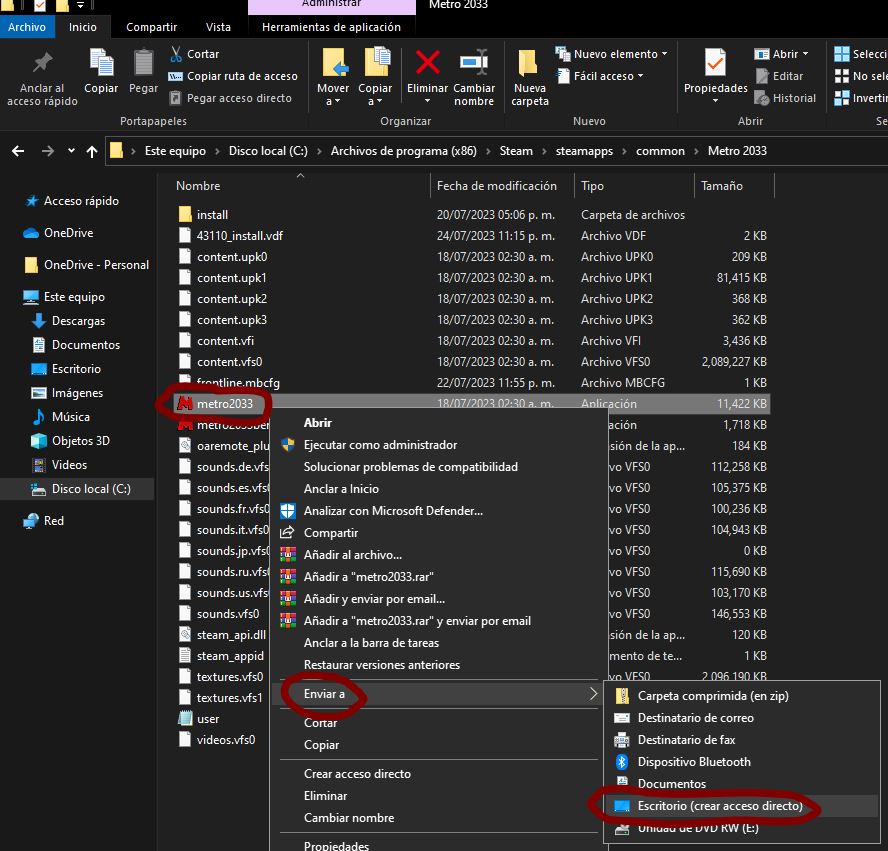Viewport: 888px width, 851px height.
Task: Click Copiar ruta de acceso
Action: [x=233, y=76]
